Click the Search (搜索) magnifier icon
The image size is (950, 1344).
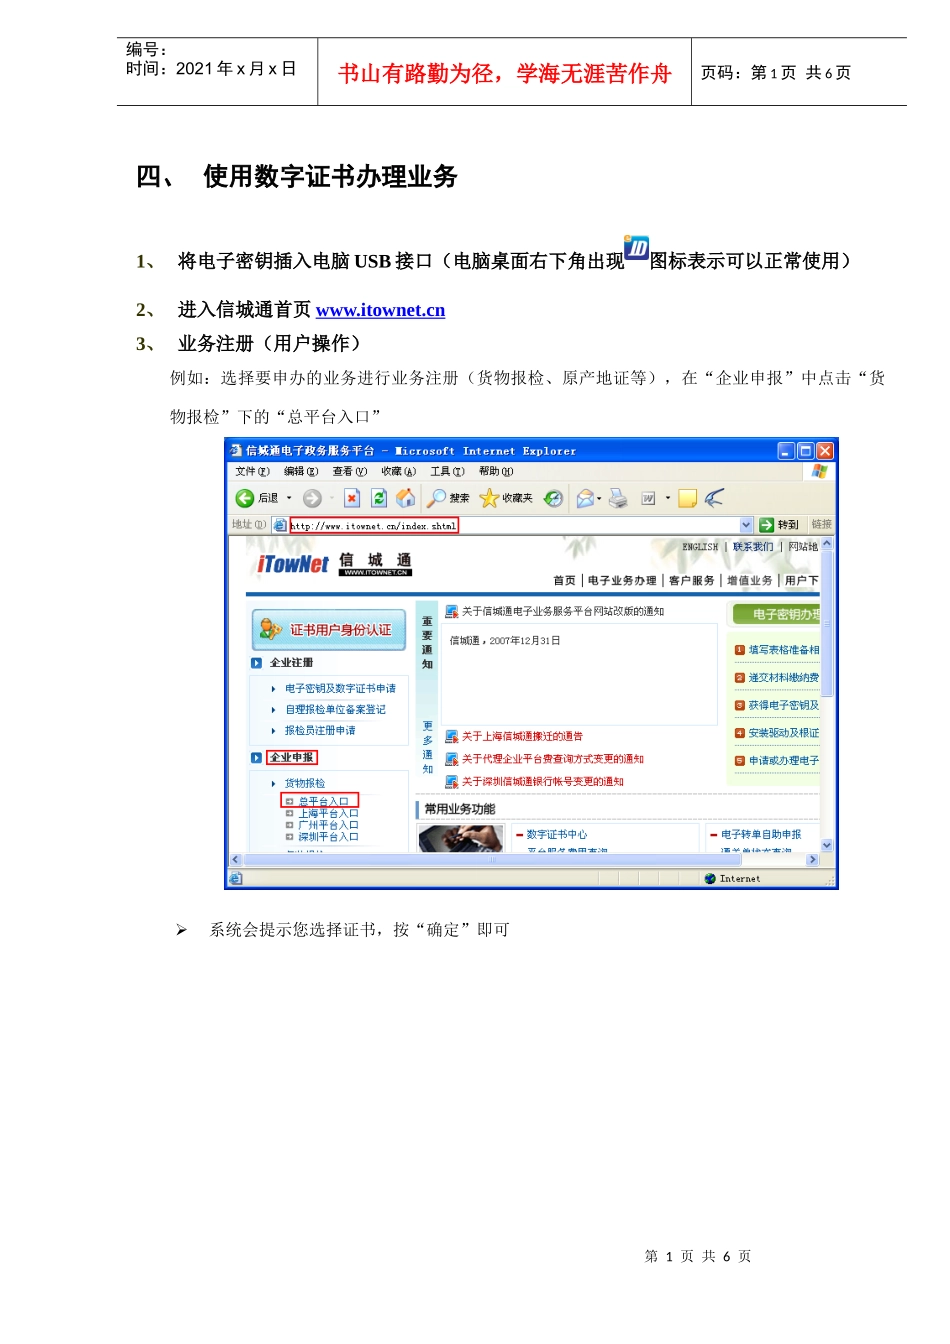click(x=437, y=498)
